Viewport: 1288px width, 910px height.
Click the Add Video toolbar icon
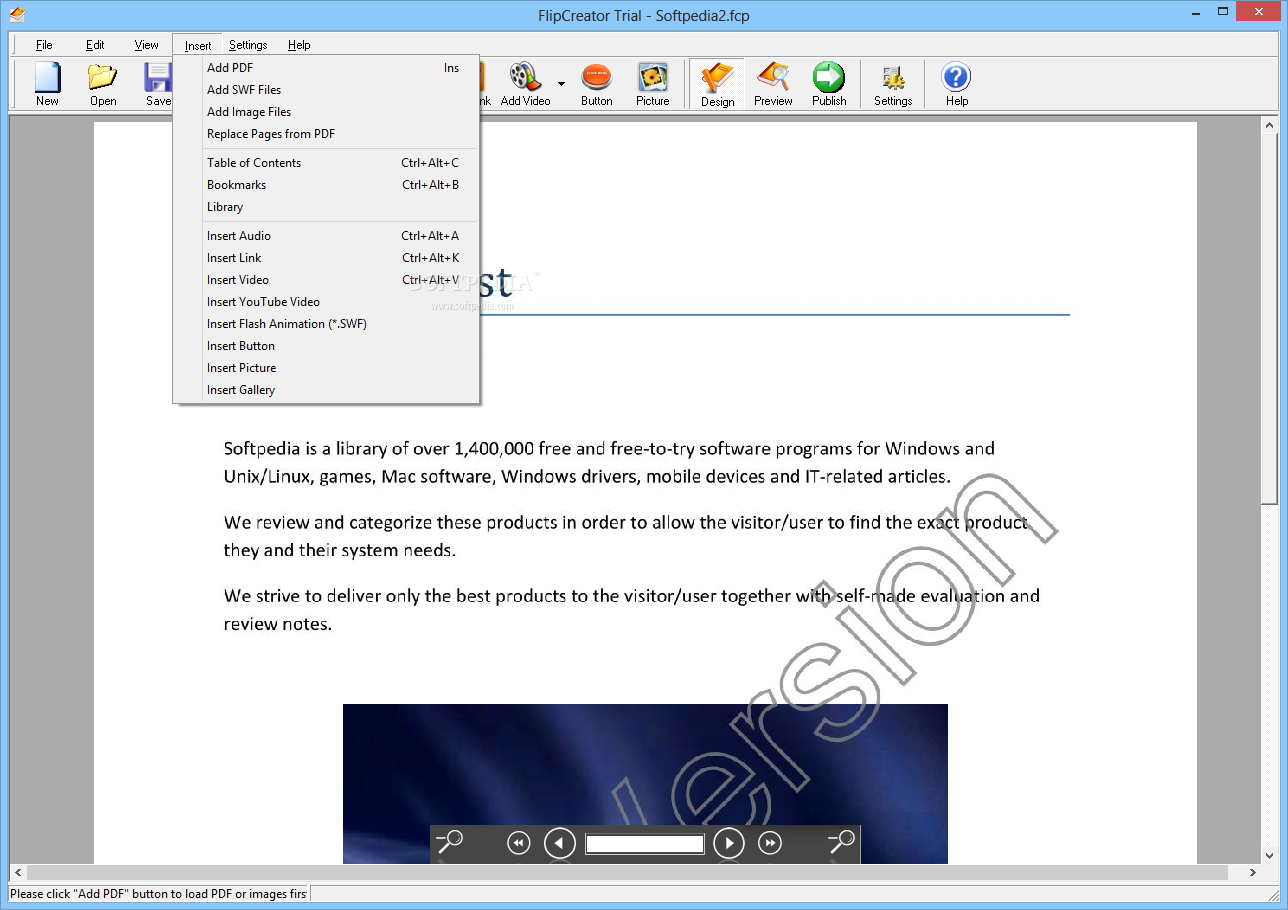click(525, 84)
